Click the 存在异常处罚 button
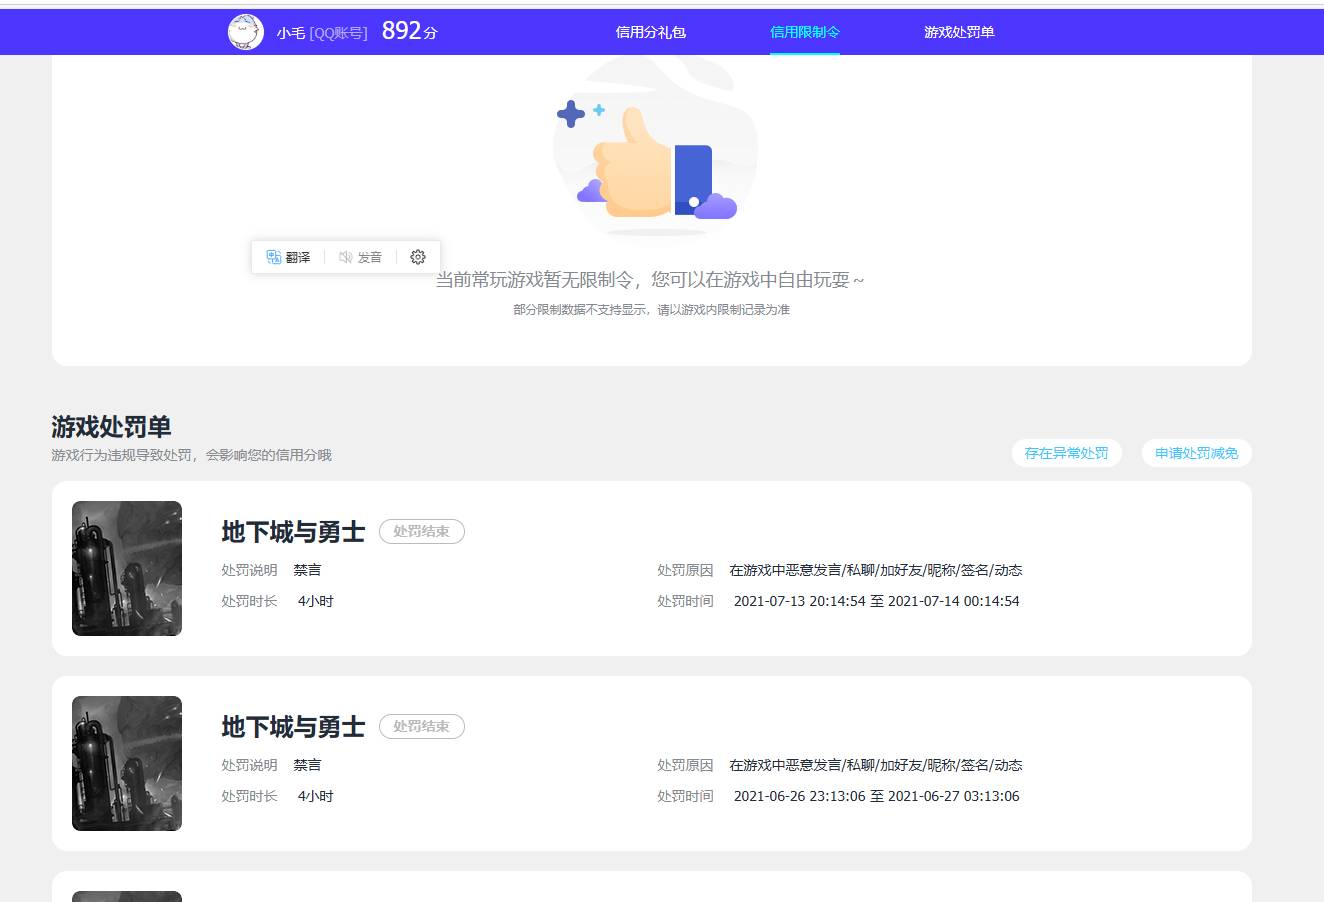 tap(1066, 453)
